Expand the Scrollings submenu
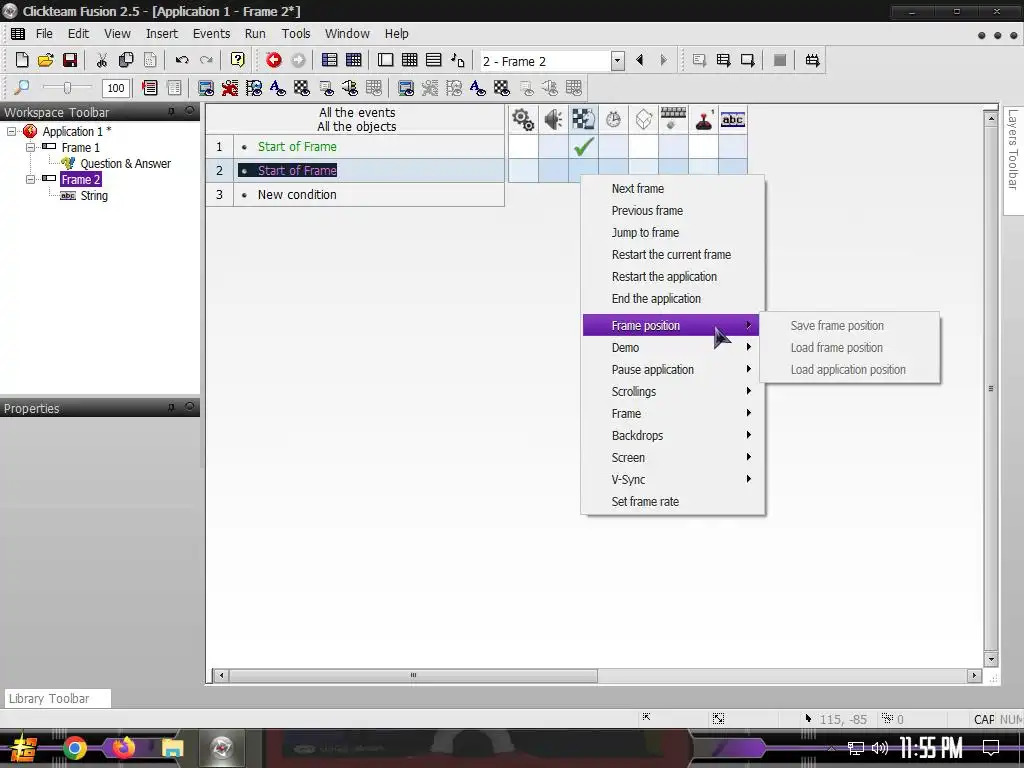This screenshot has width=1024, height=768. 673,392
